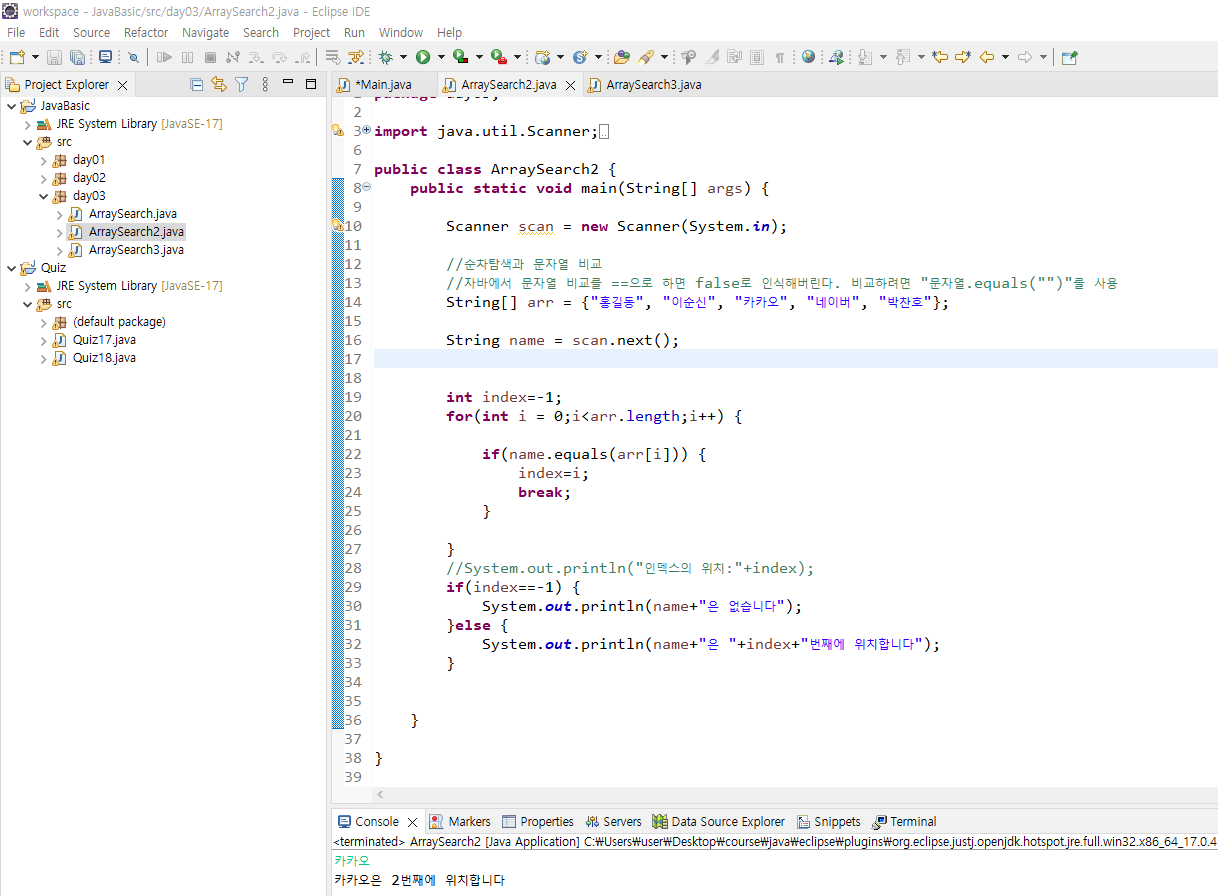Expand Quiz's (default package) node

click(x=43, y=322)
